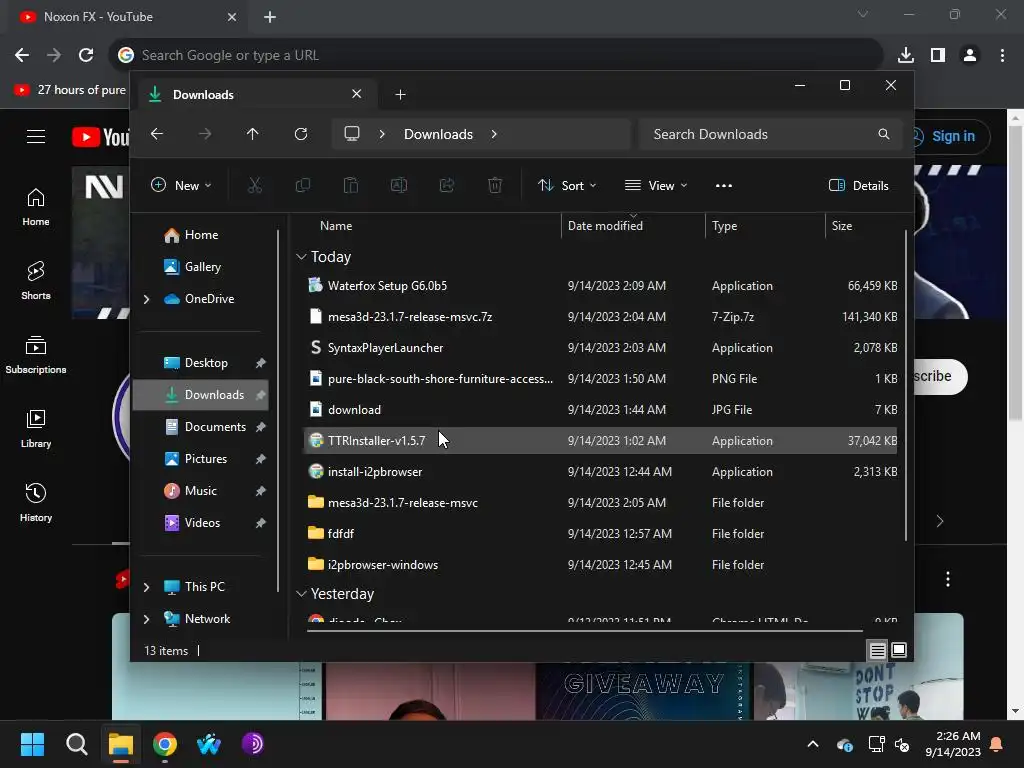Click Chrome downloads icon in browser toolbar

[906, 56]
